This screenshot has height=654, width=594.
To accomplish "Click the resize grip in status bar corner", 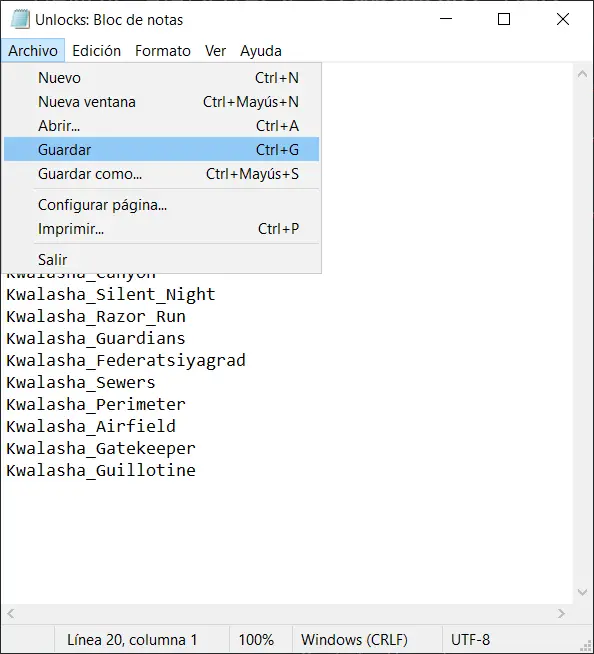I will [586, 645].
